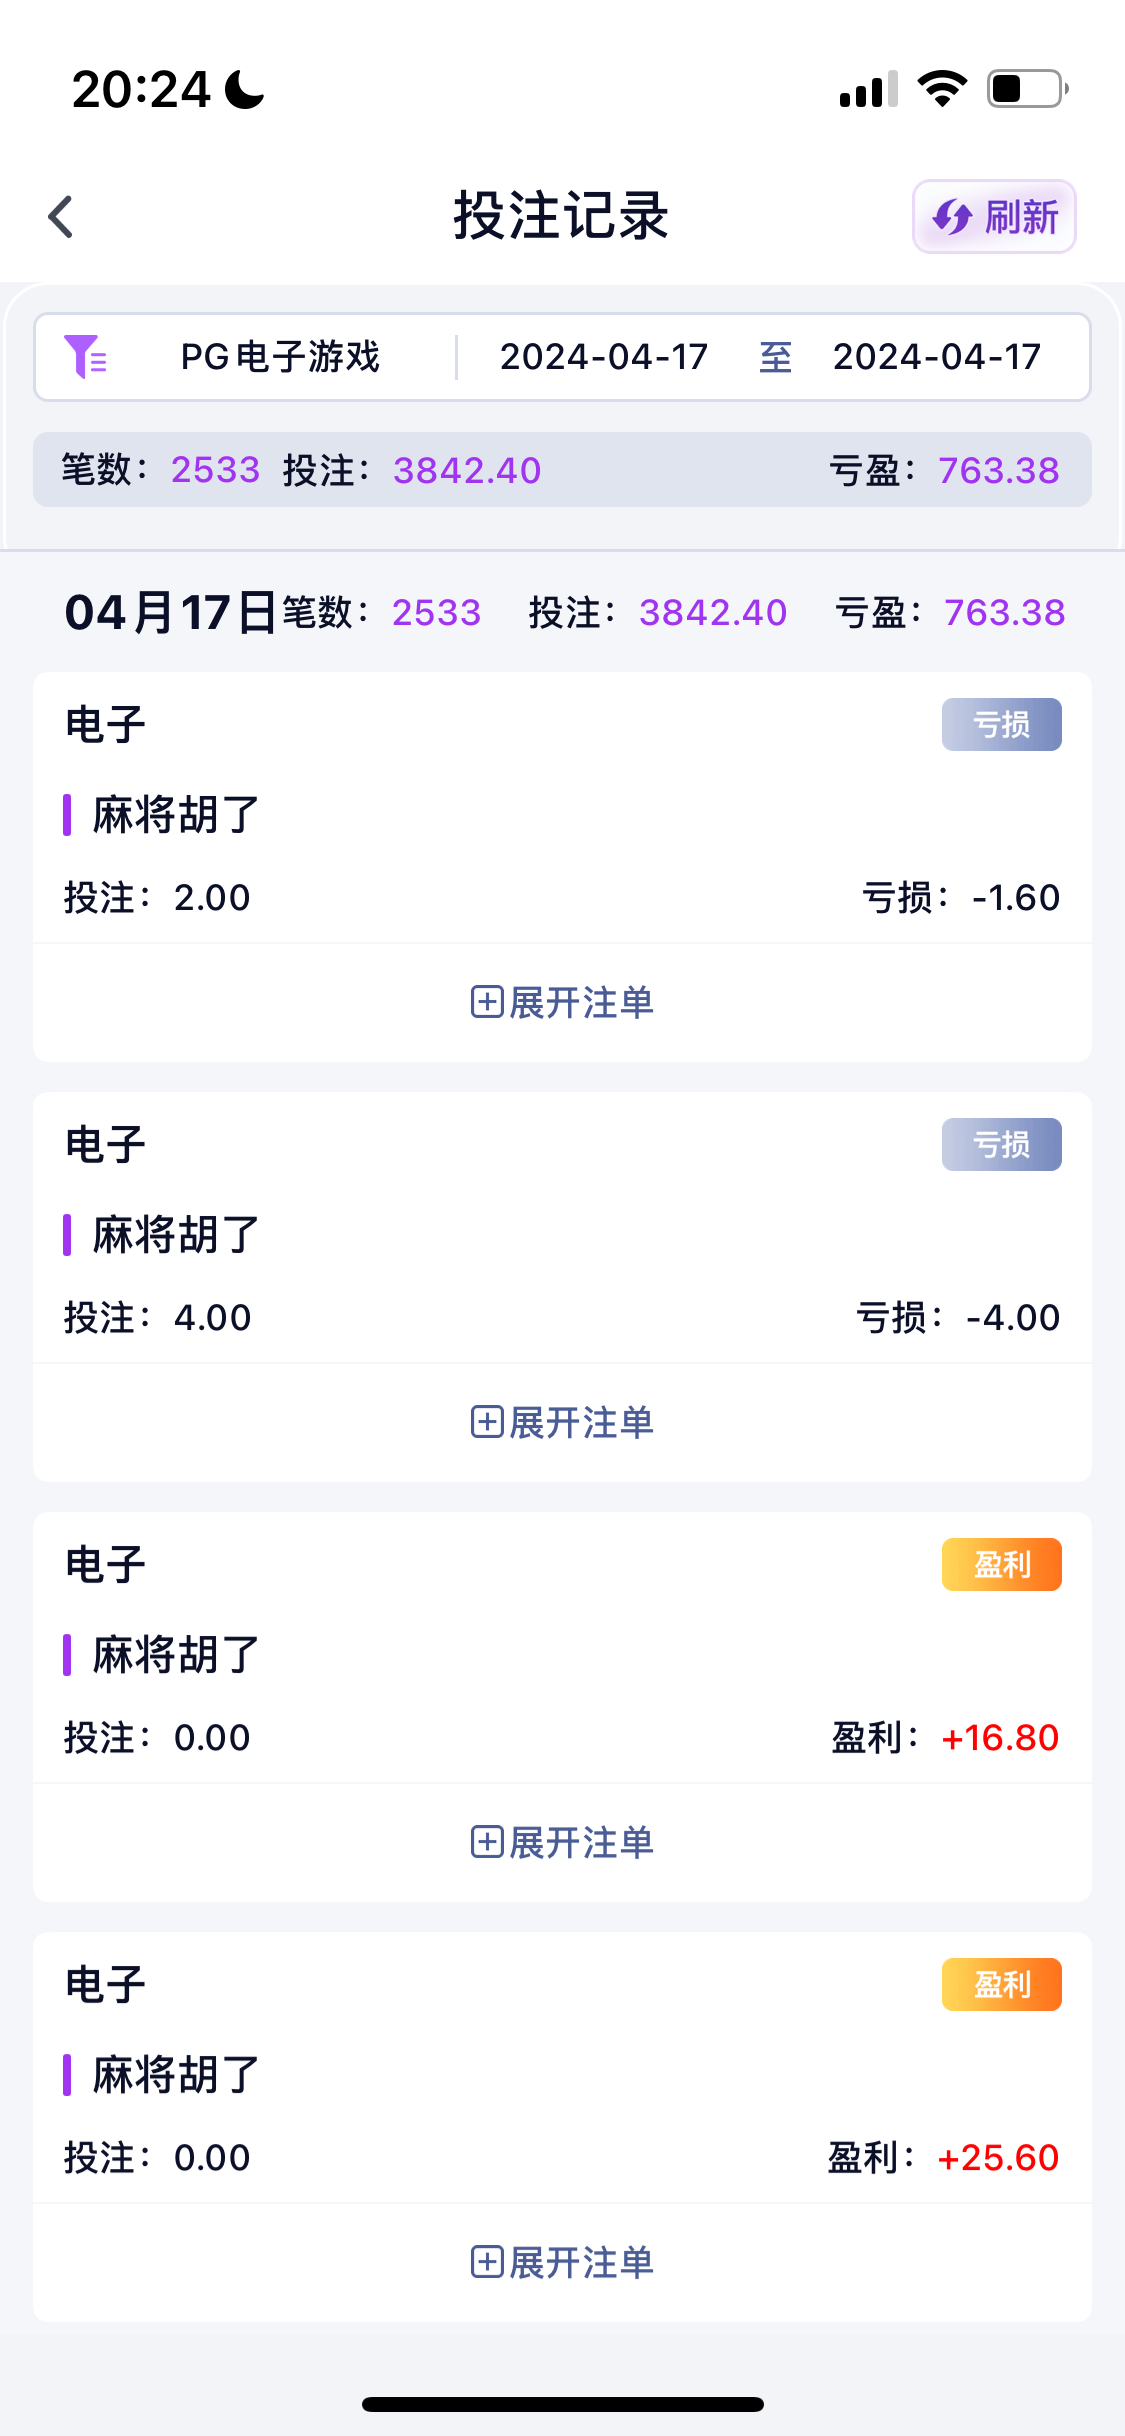Open the PG电子游戏 game filter dropdown

[x=280, y=357]
